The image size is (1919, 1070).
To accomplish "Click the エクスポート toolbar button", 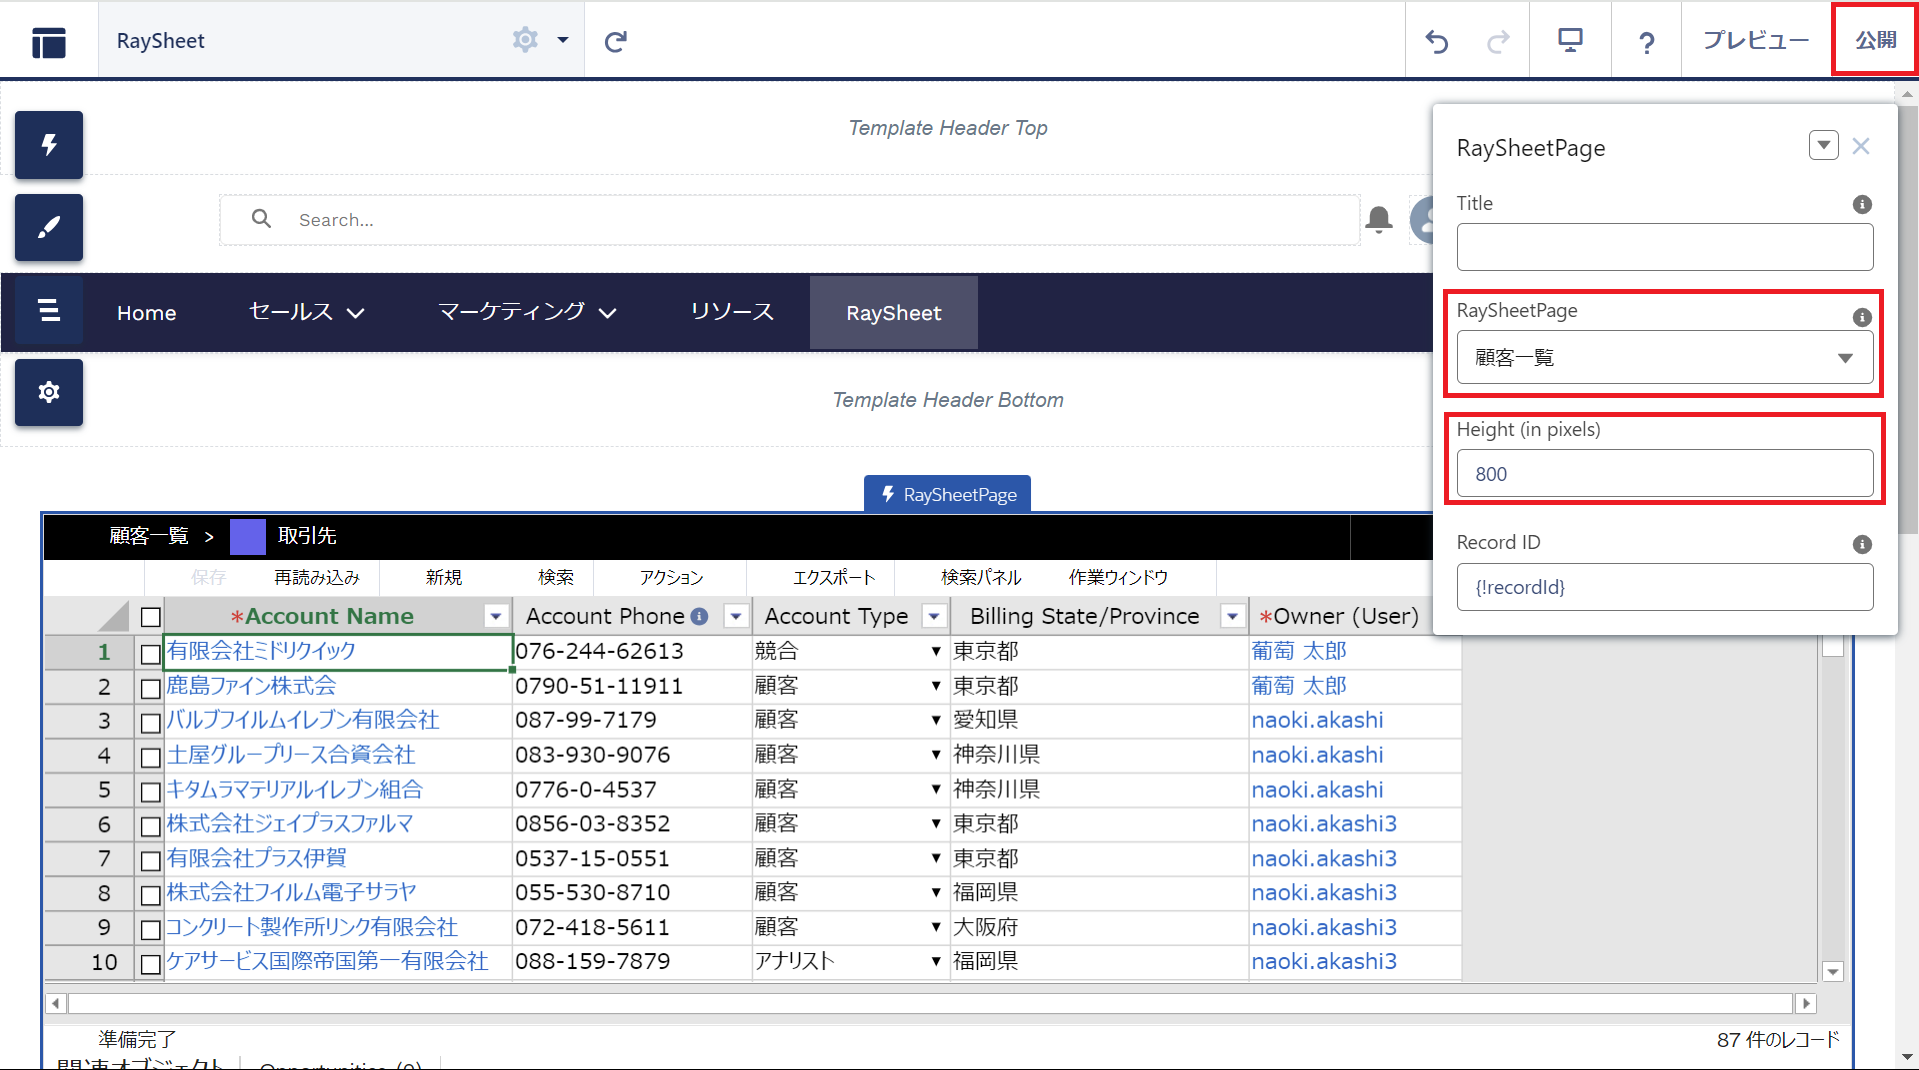I will tap(834, 577).
